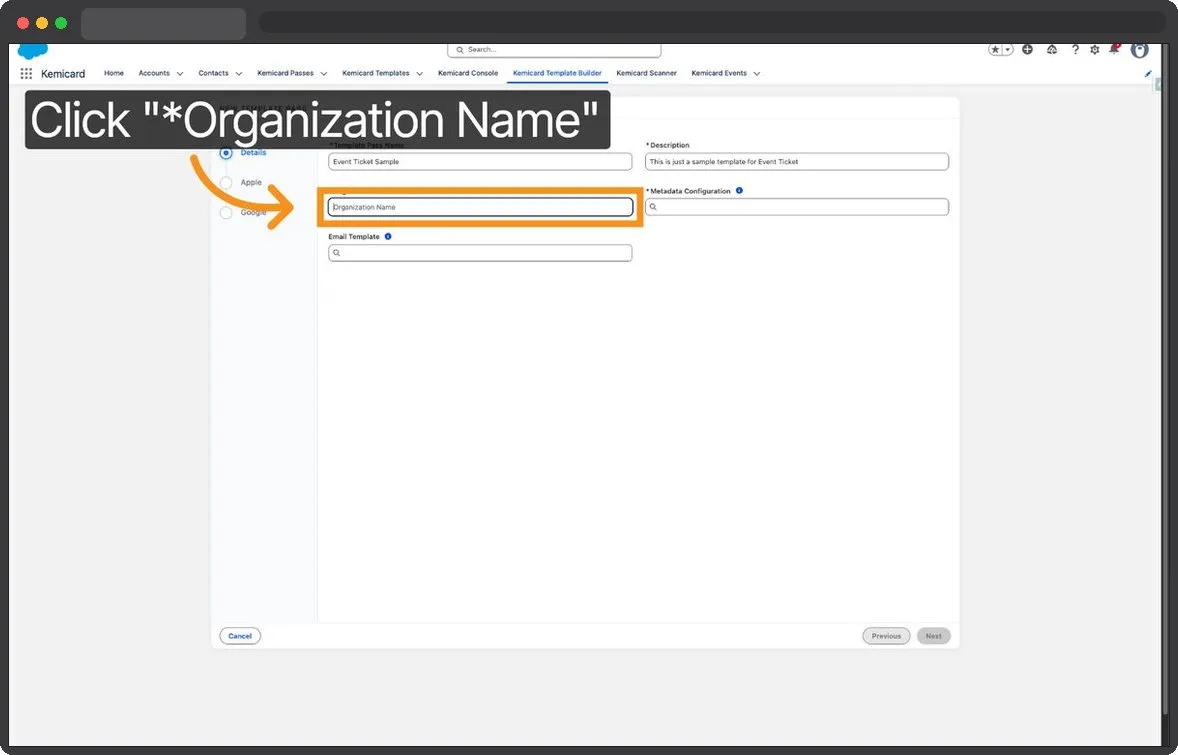Expand the Accounts tab dropdown chevron
The image size is (1178, 755).
(180, 74)
